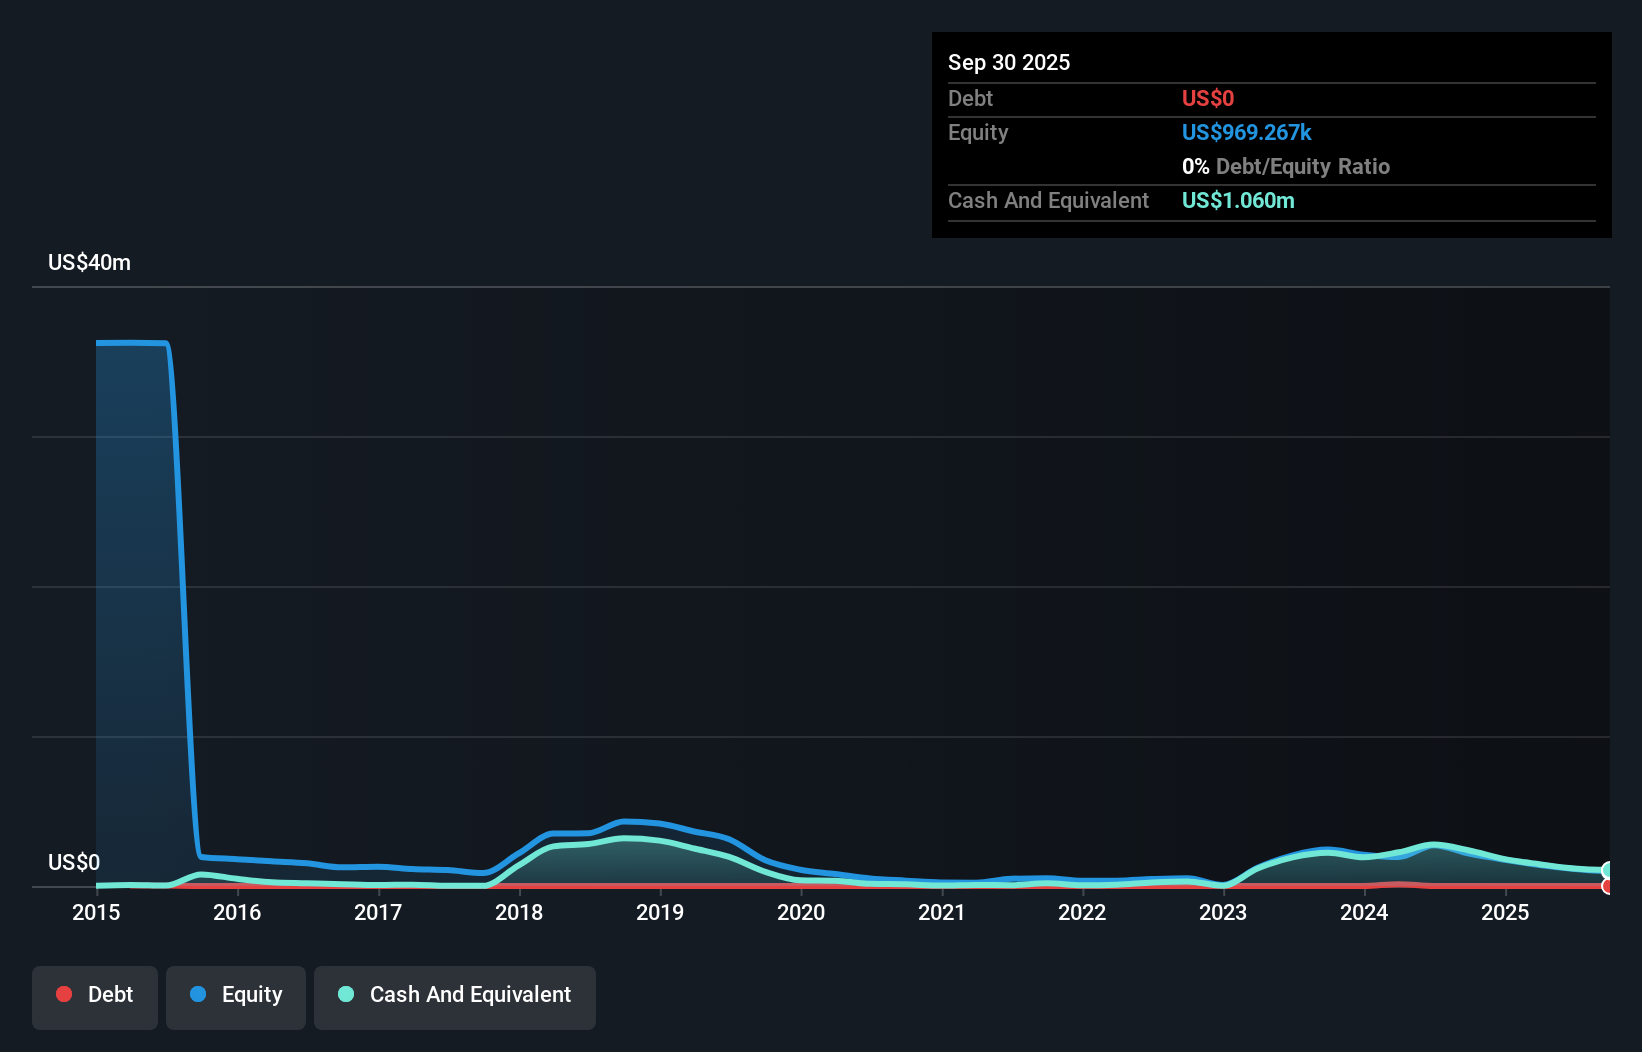The image size is (1642, 1052).
Task: Expand the Cash And Equivalent row in the tooltip
Action: pos(1048,200)
